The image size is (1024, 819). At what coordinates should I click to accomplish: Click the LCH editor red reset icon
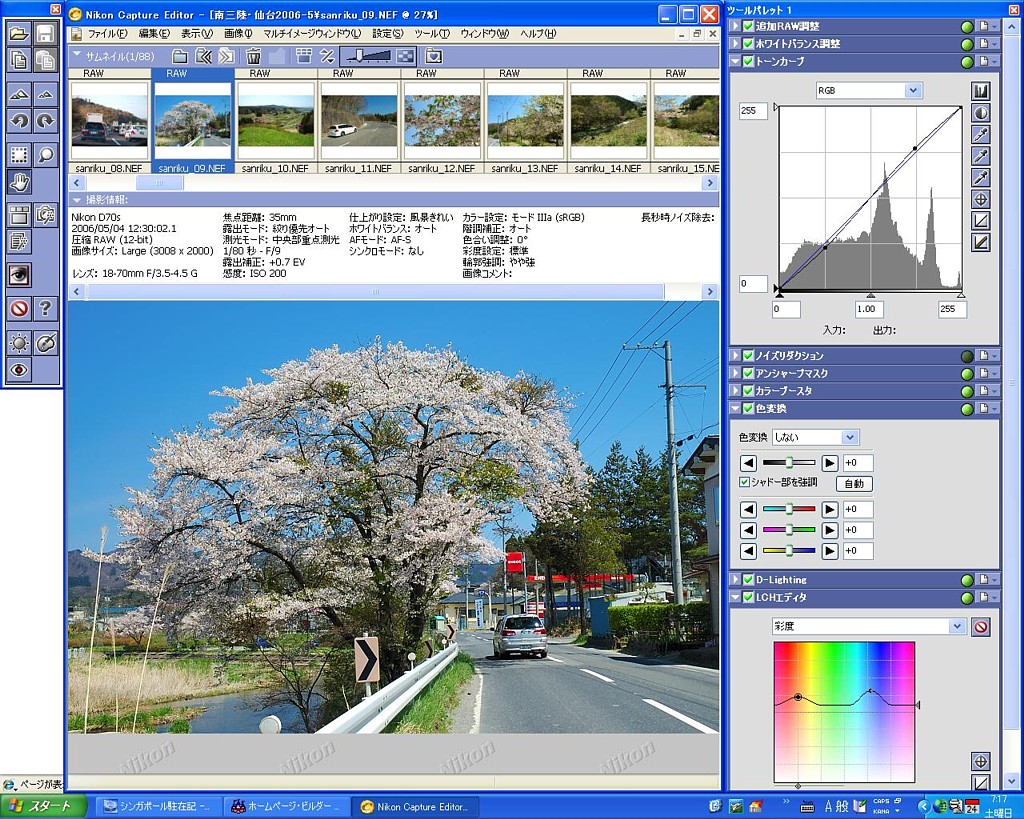pyautogui.click(x=980, y=627)
